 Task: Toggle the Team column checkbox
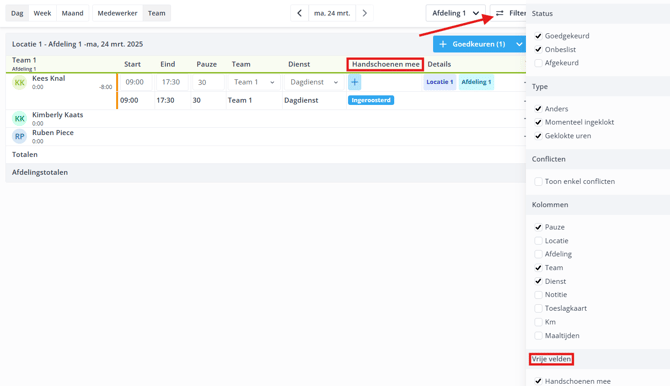coord(538,268)
